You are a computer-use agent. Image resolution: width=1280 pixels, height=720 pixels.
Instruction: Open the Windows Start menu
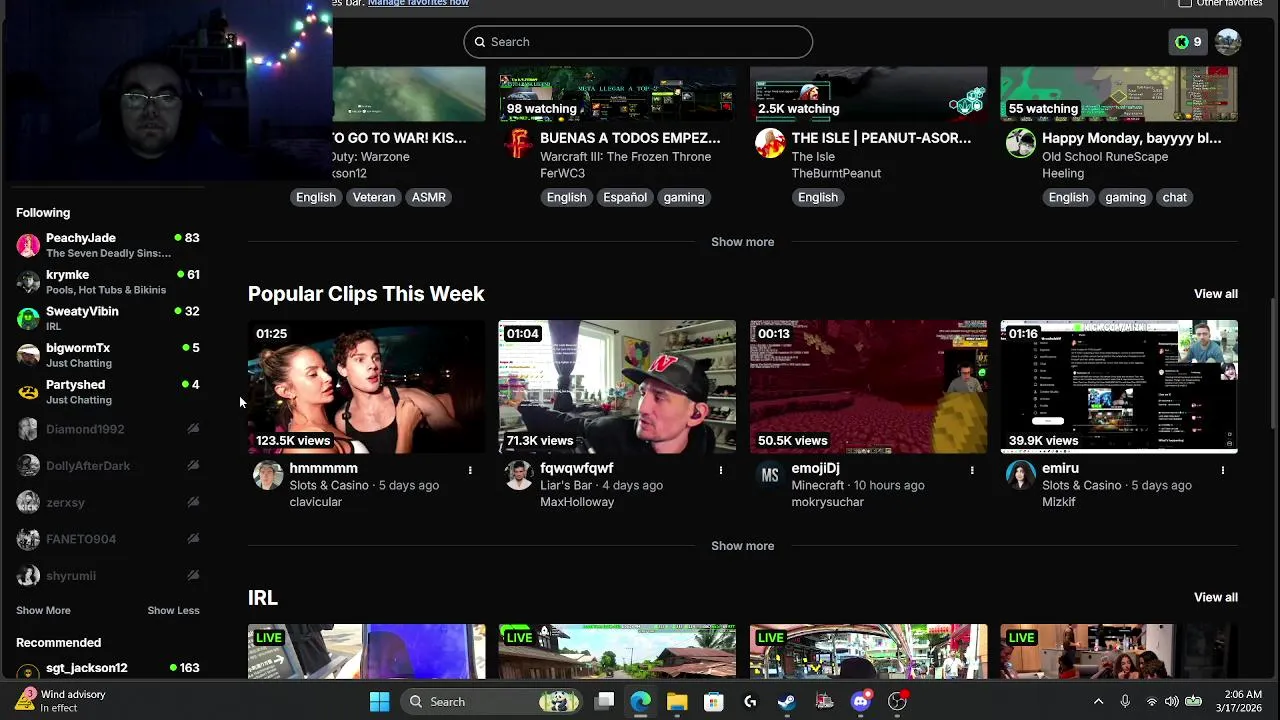click(379, 702)
